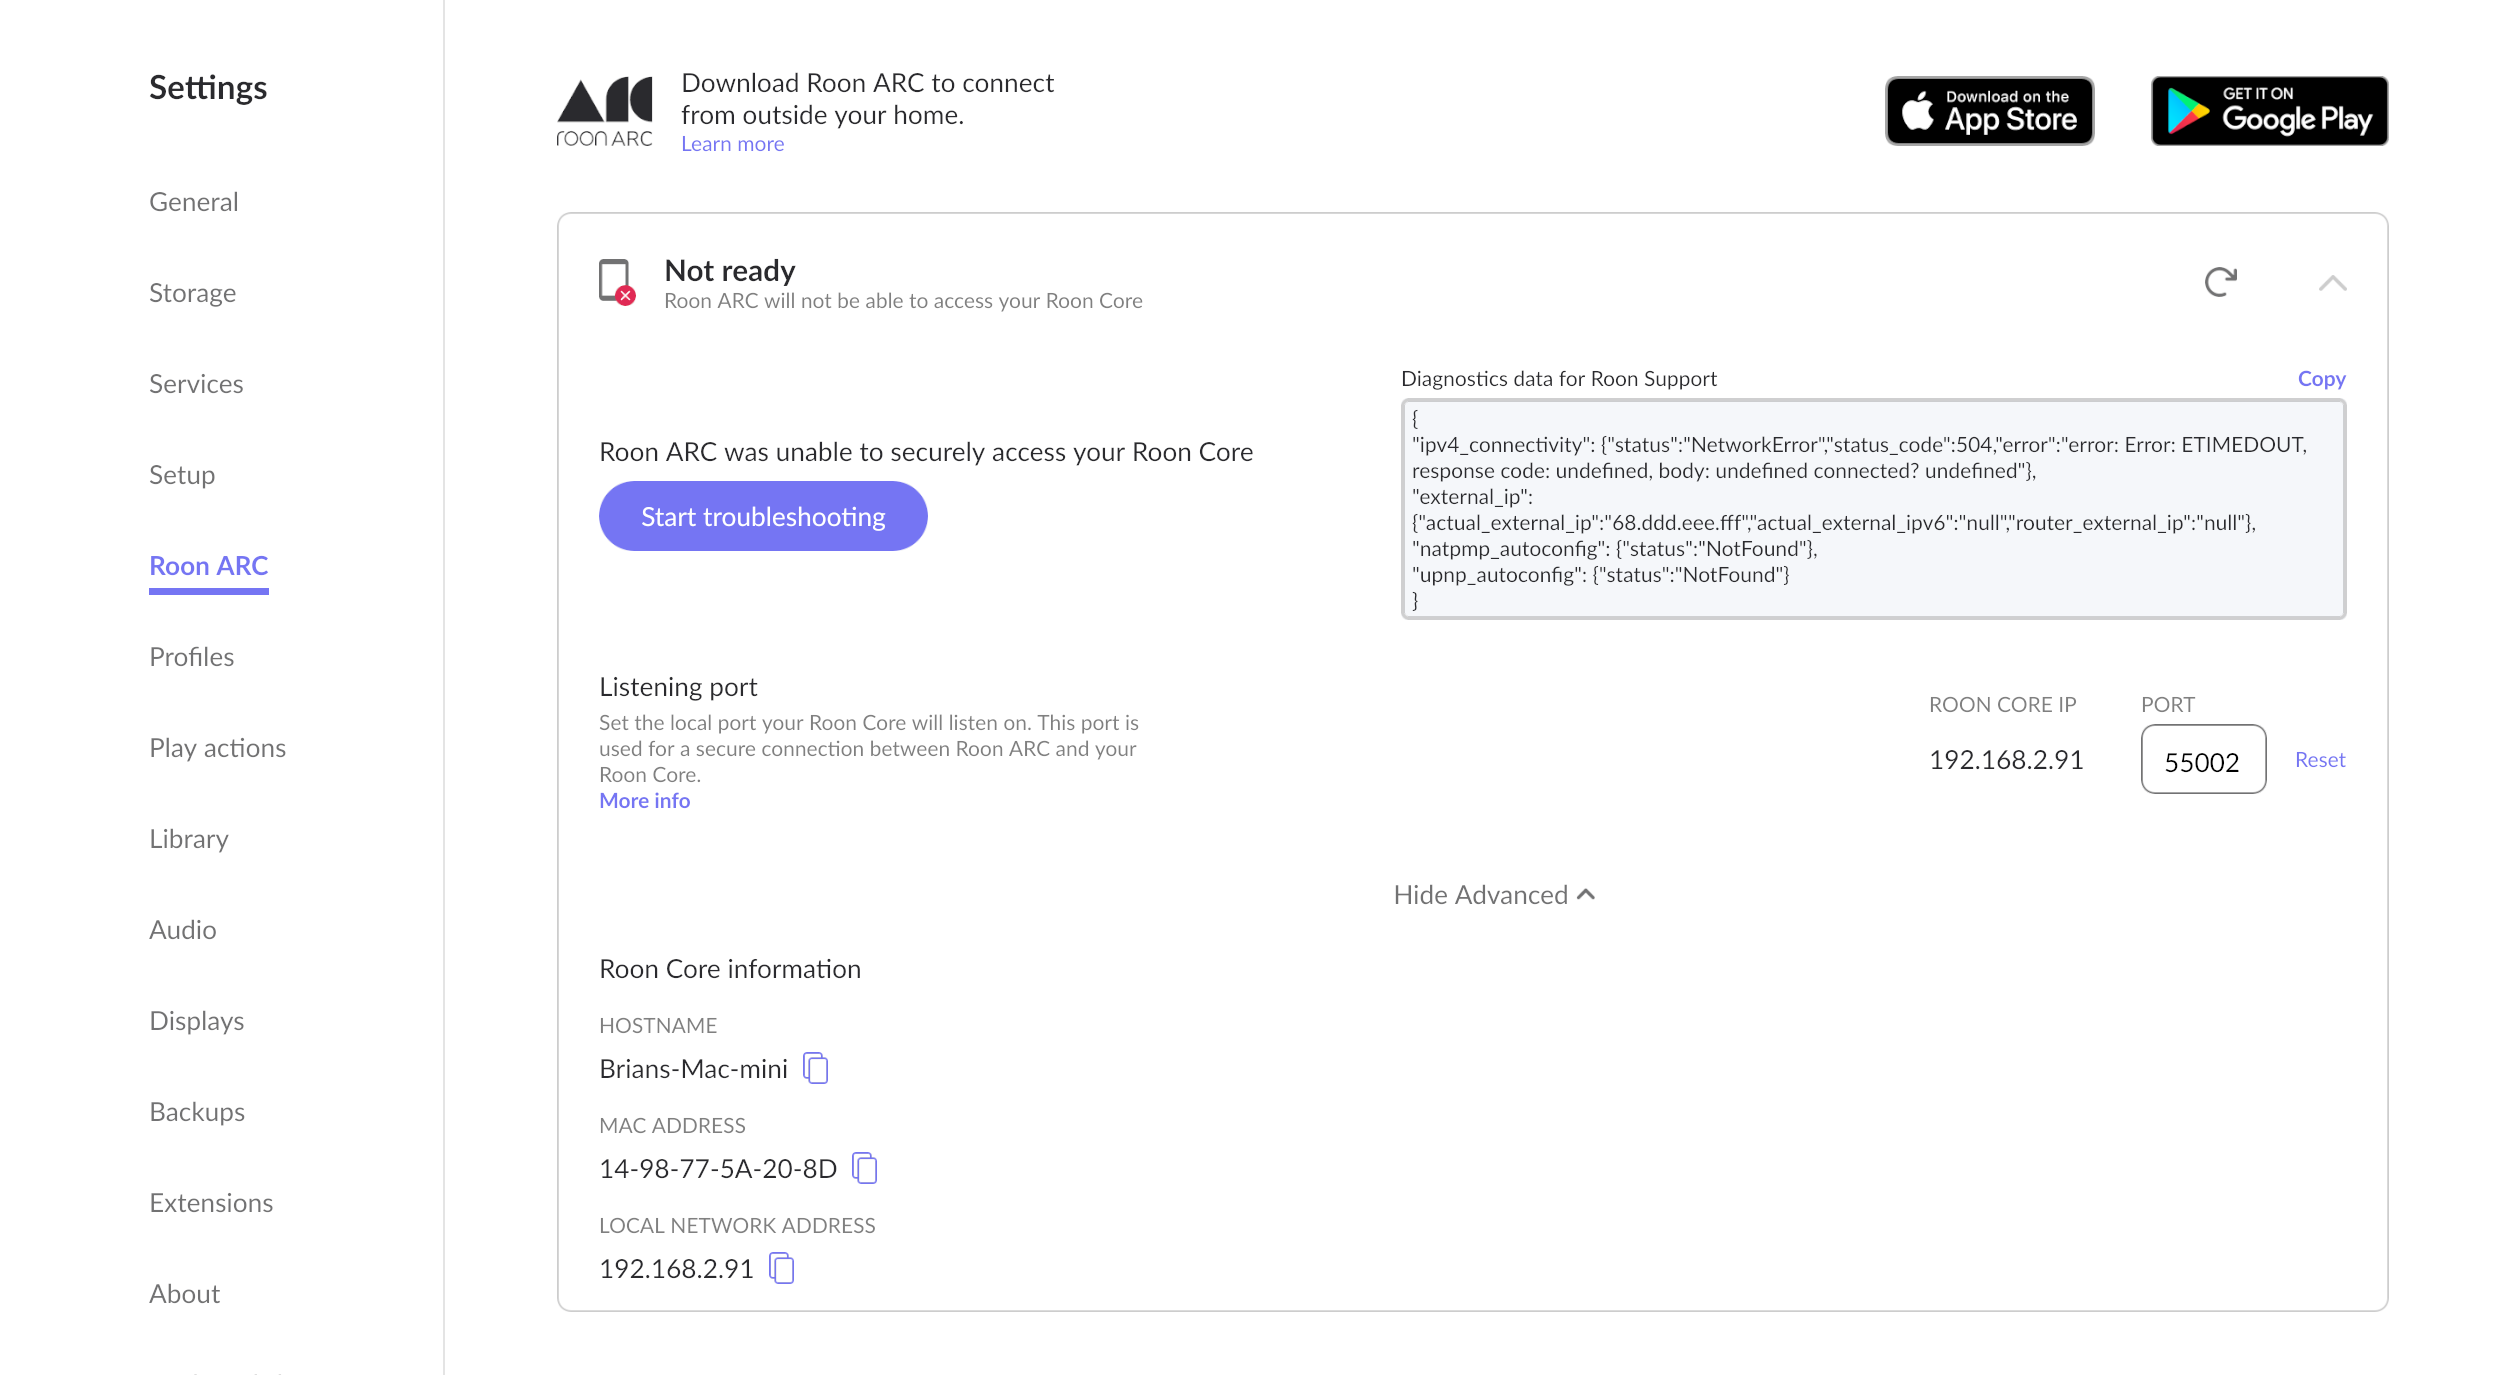
Task: Collapse the Not ready status panel
Action: click(2333, 284)
